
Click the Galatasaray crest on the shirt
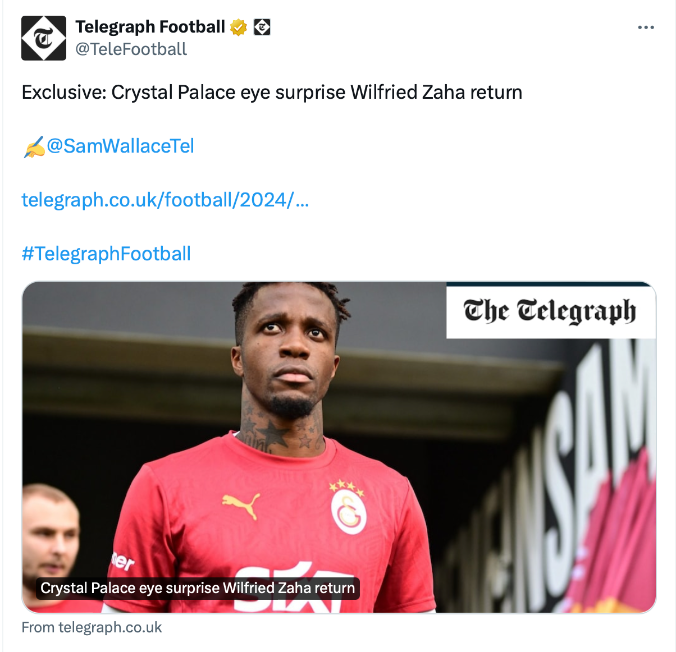click(348, 511)
